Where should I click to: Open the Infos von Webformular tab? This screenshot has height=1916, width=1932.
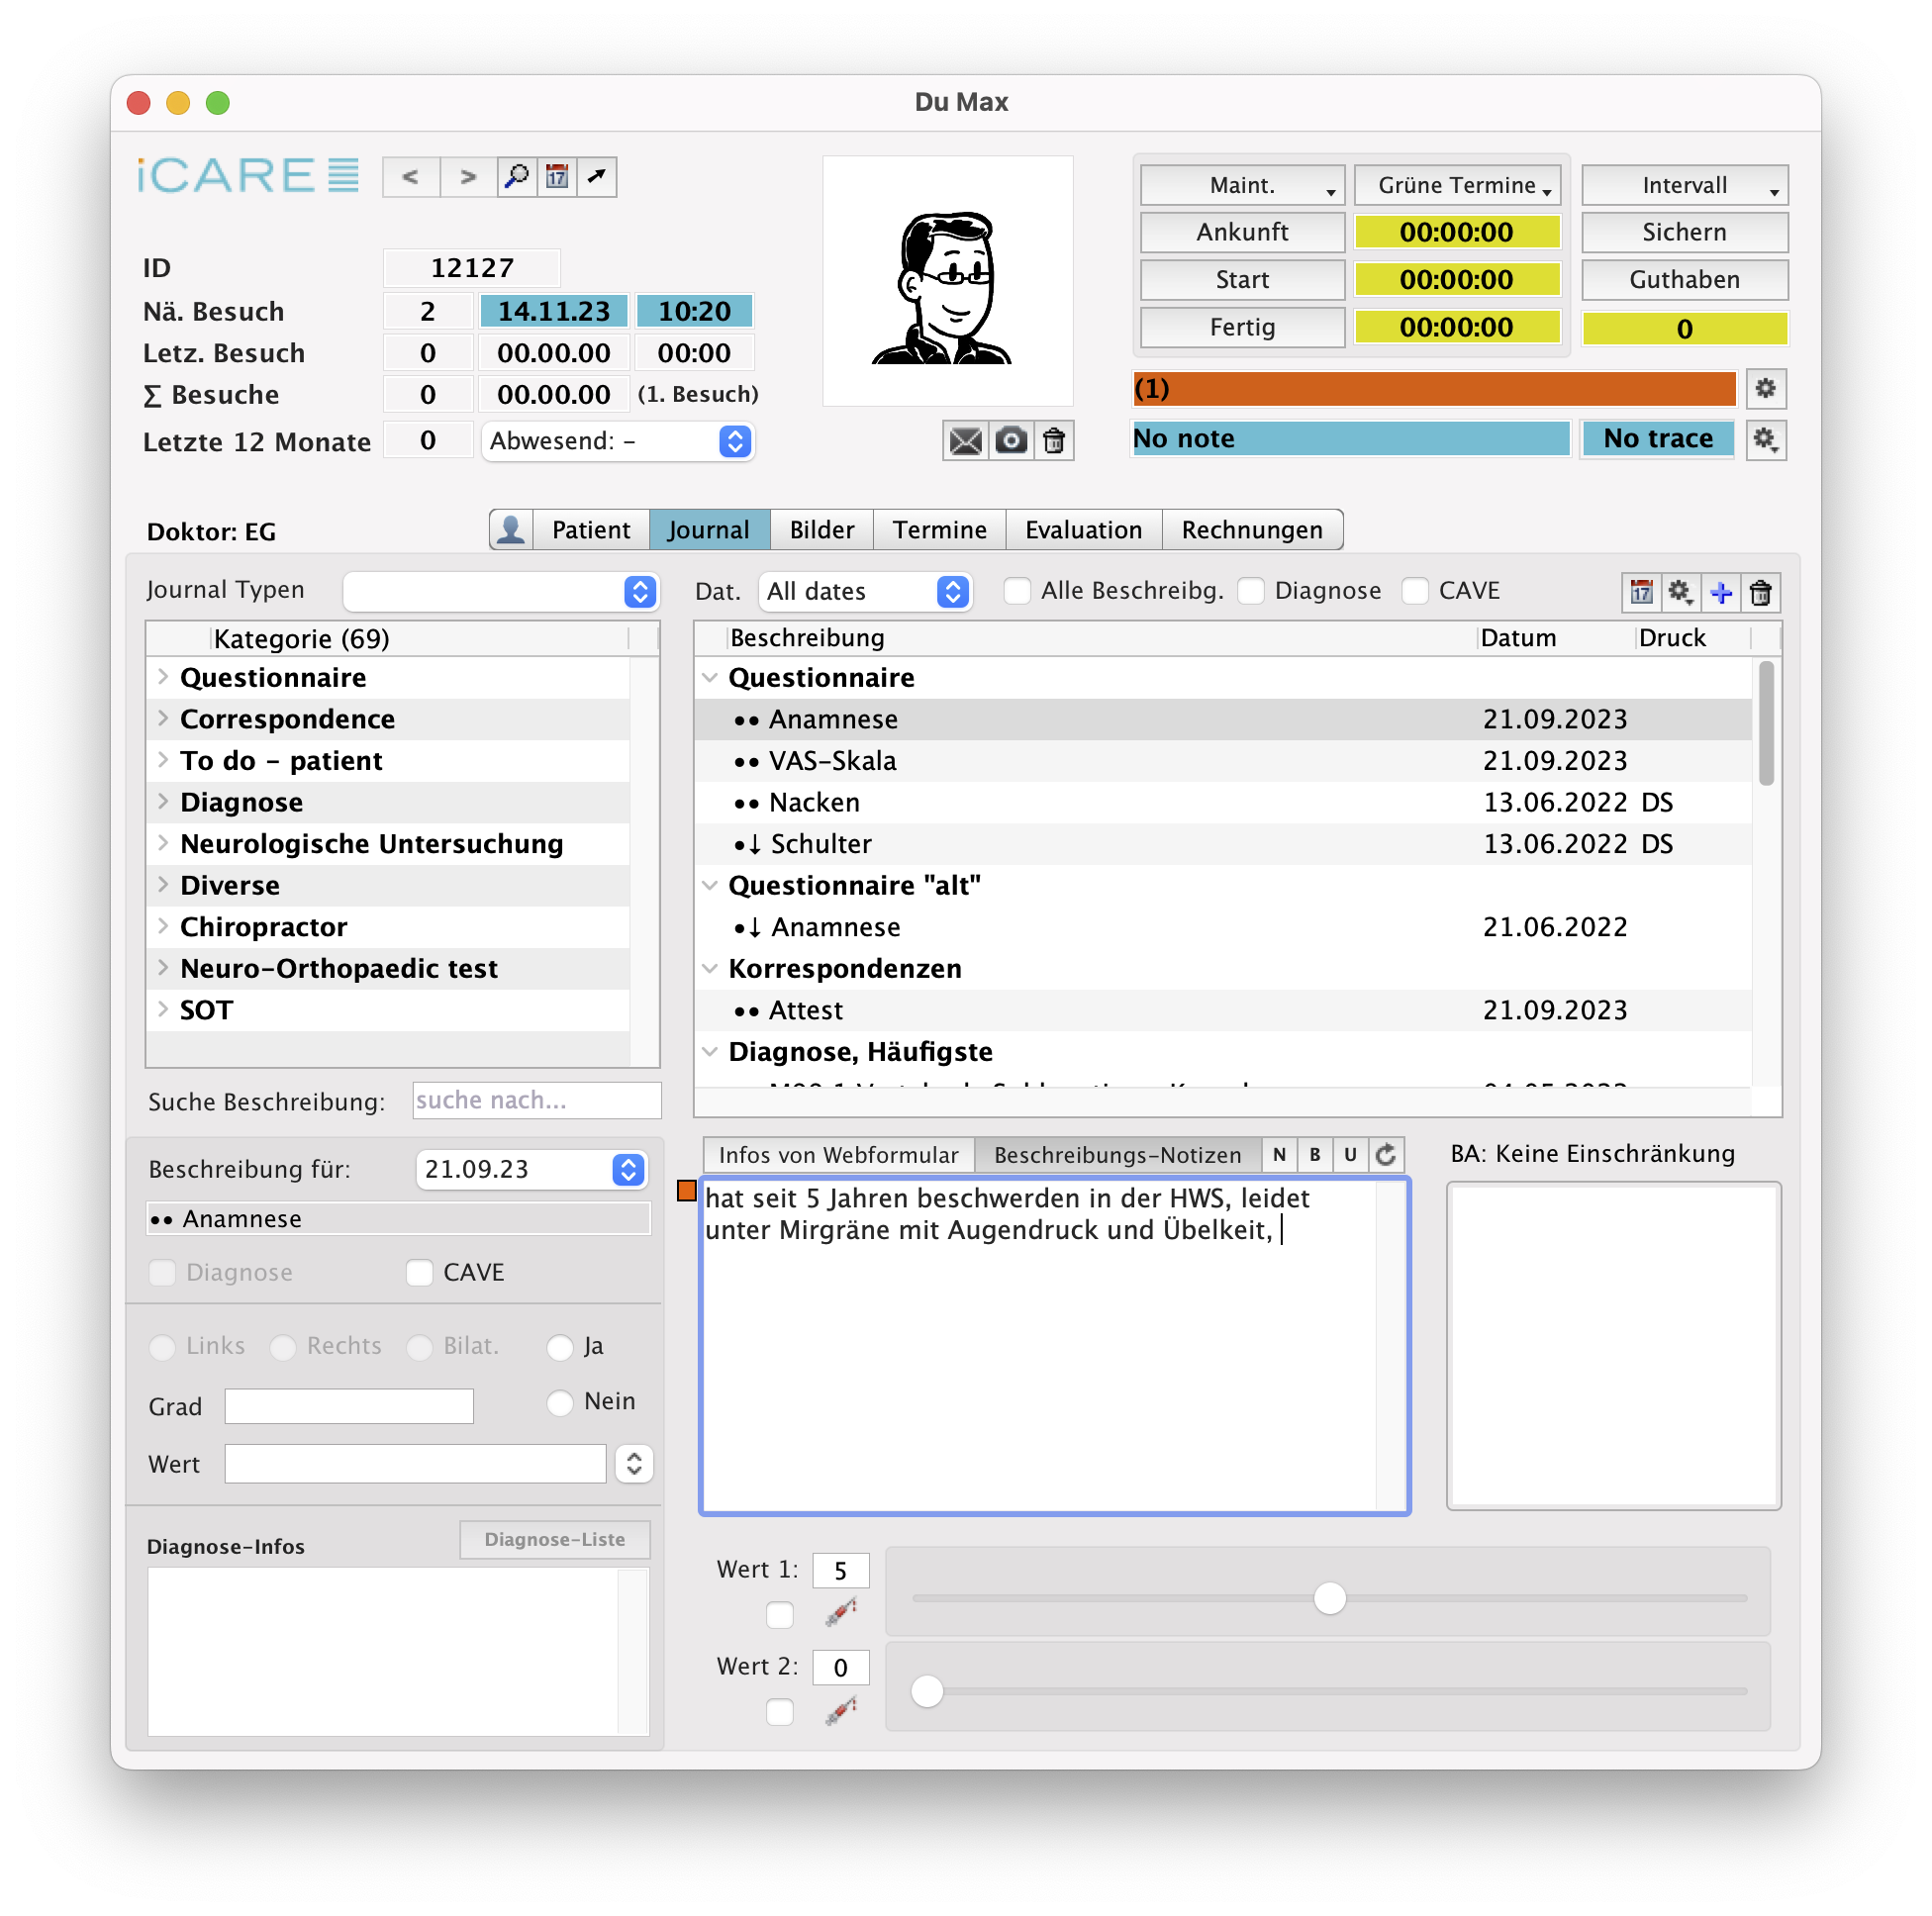point(838,1155)
